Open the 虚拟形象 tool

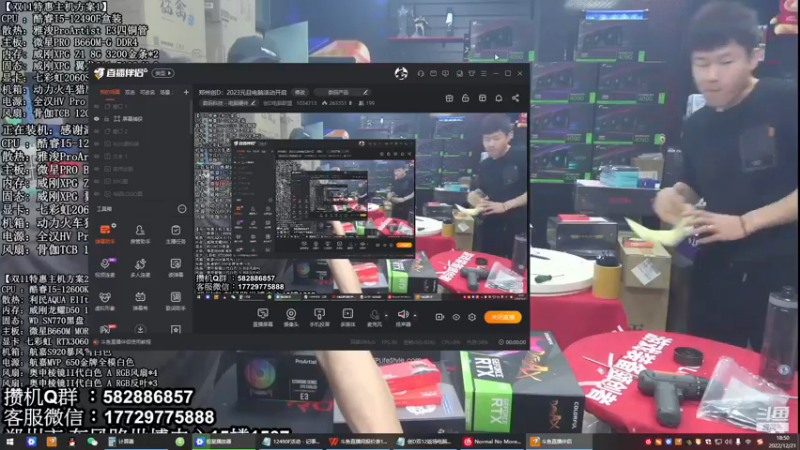pos(105,301)
